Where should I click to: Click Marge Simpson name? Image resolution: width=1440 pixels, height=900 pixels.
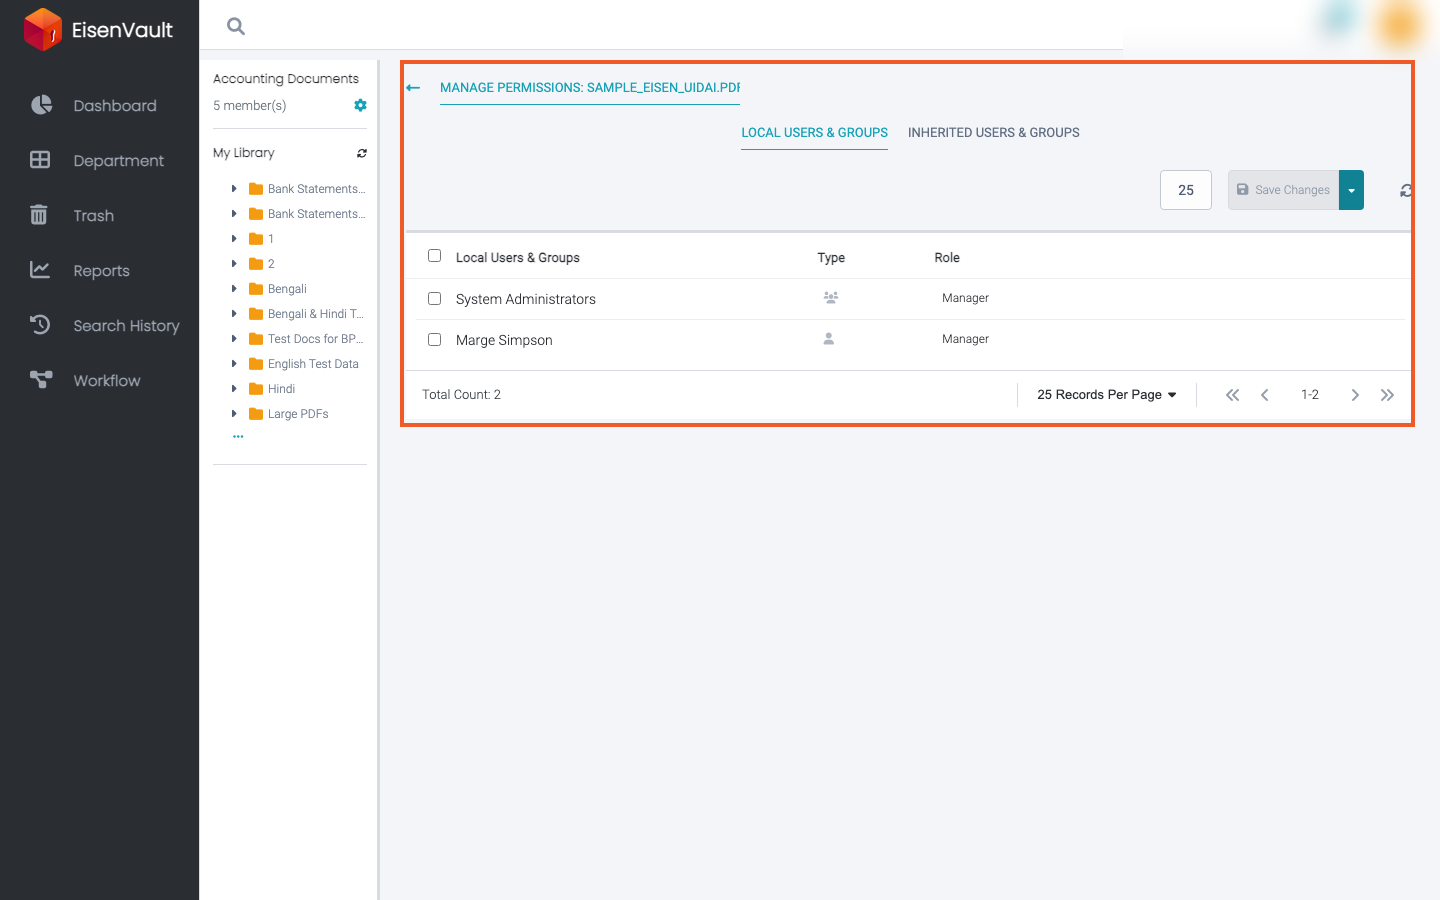click(x=504, y=340)
